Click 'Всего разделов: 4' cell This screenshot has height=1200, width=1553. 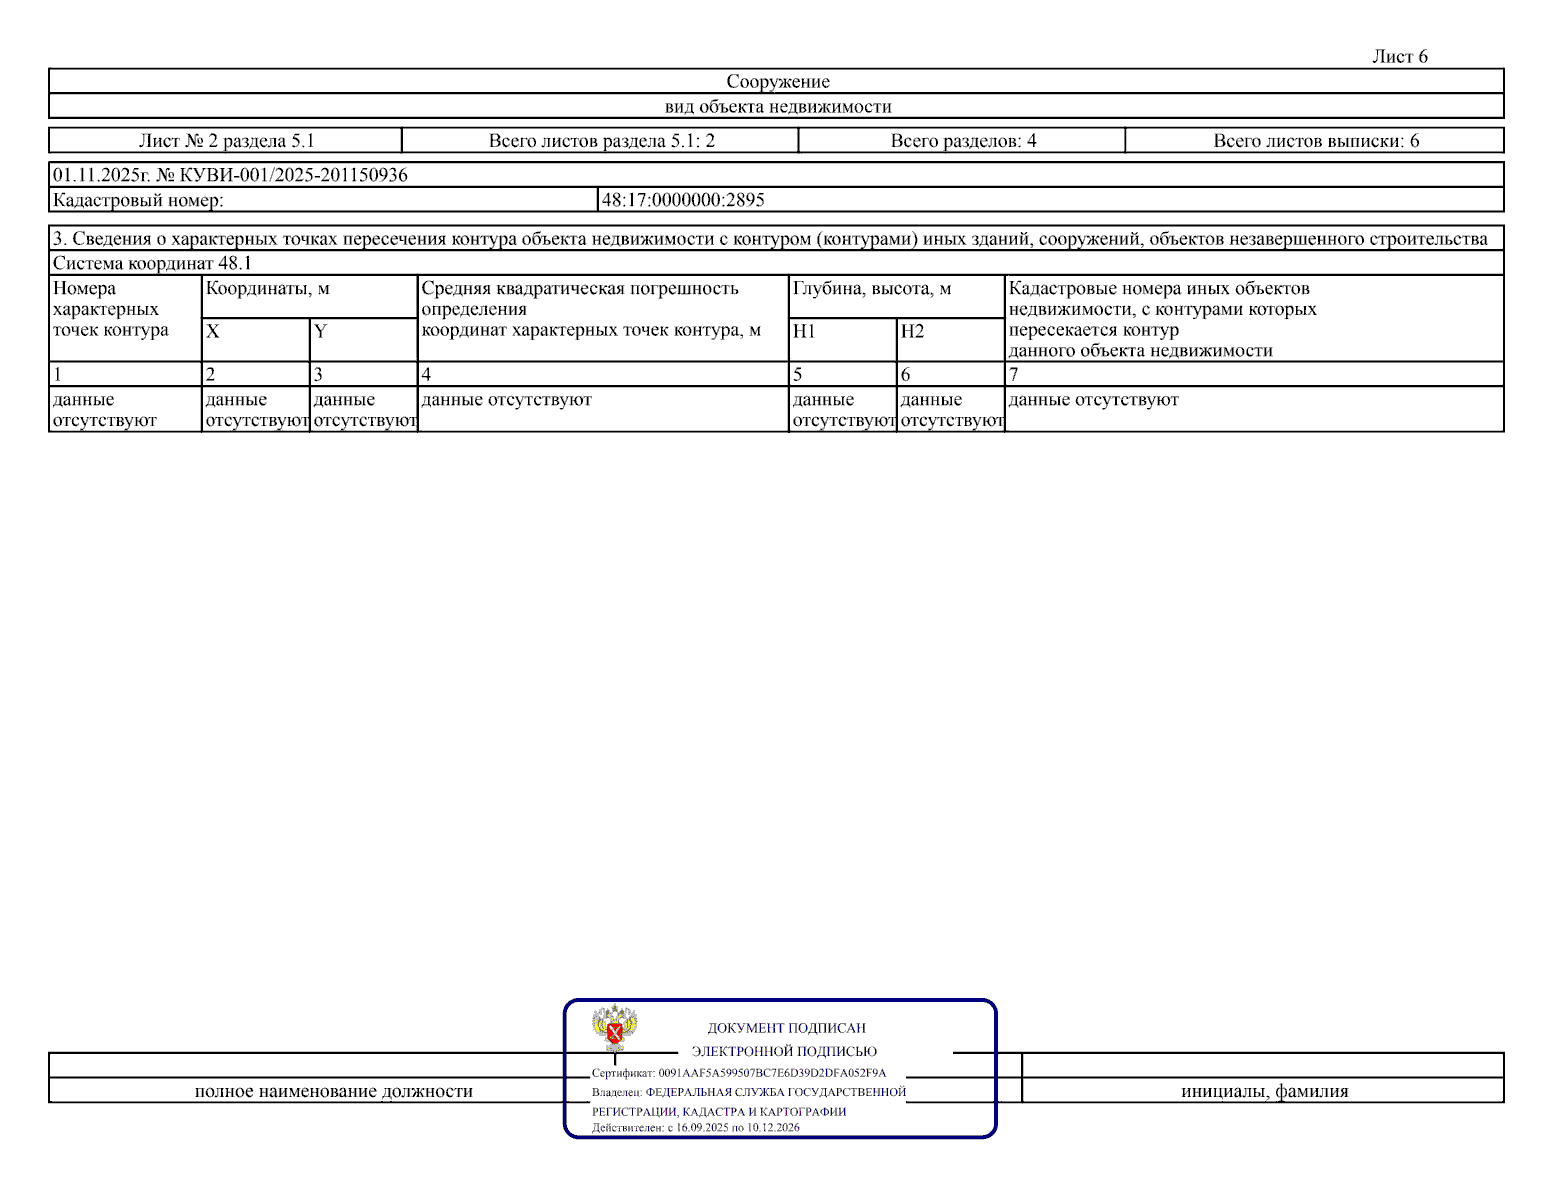pyautogui.click(x=963, y=141)
